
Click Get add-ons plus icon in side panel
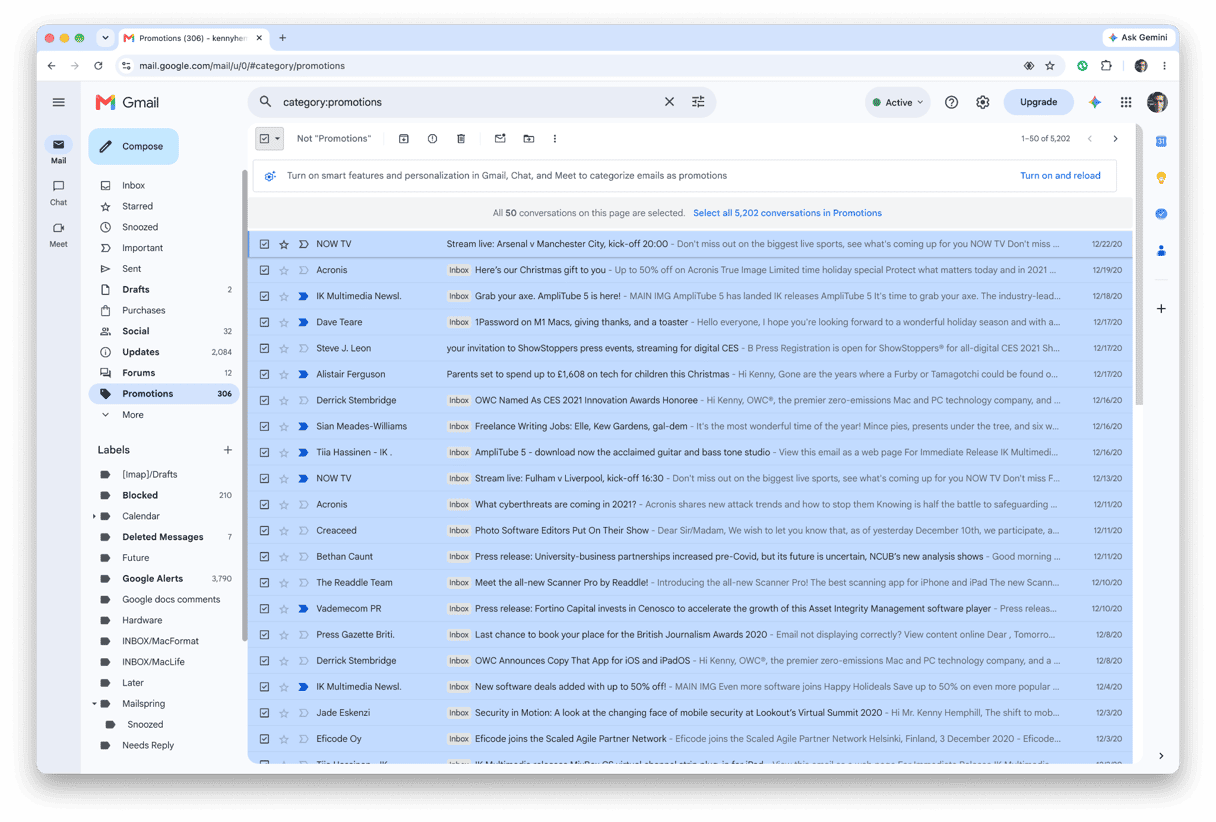click(1161, 309)
